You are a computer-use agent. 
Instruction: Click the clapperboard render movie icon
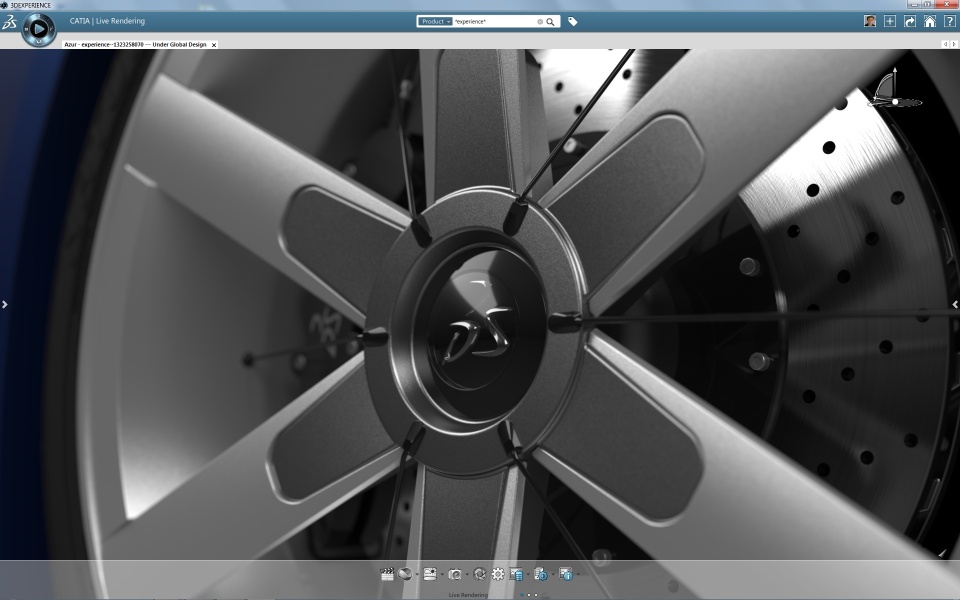(387, 574)
